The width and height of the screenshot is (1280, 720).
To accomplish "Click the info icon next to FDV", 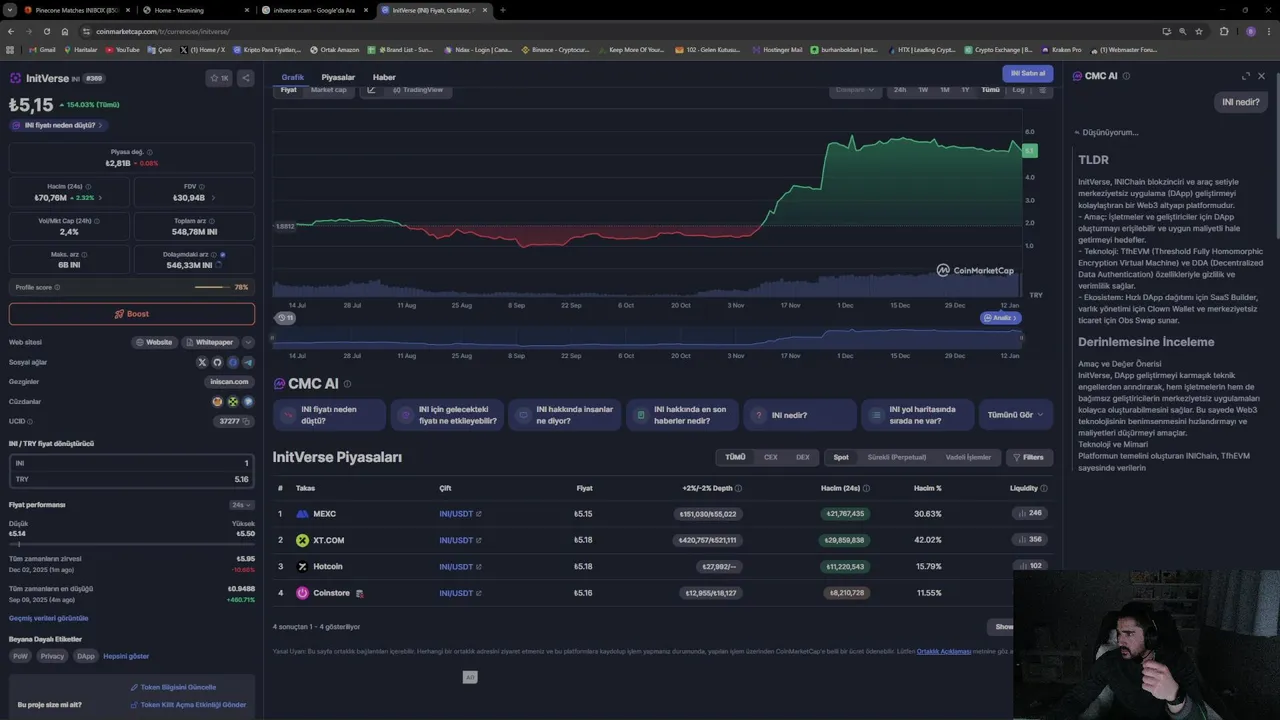I will [201, 186].
